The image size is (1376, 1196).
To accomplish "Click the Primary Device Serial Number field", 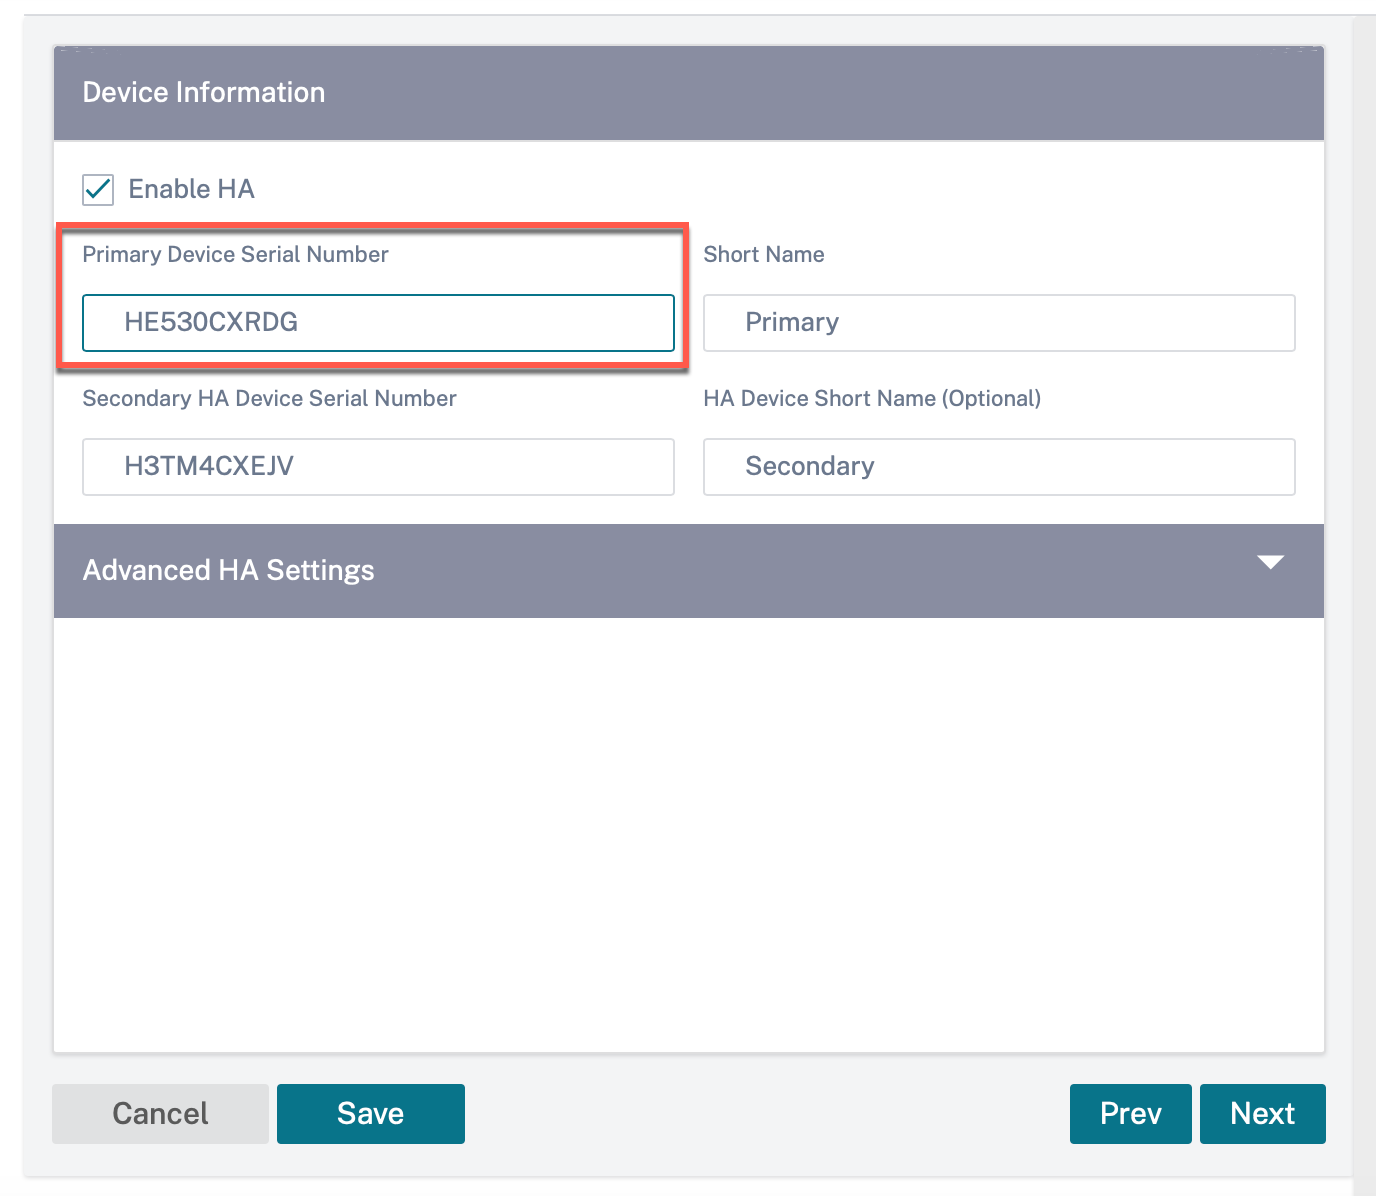I will [x=378, y=323].
